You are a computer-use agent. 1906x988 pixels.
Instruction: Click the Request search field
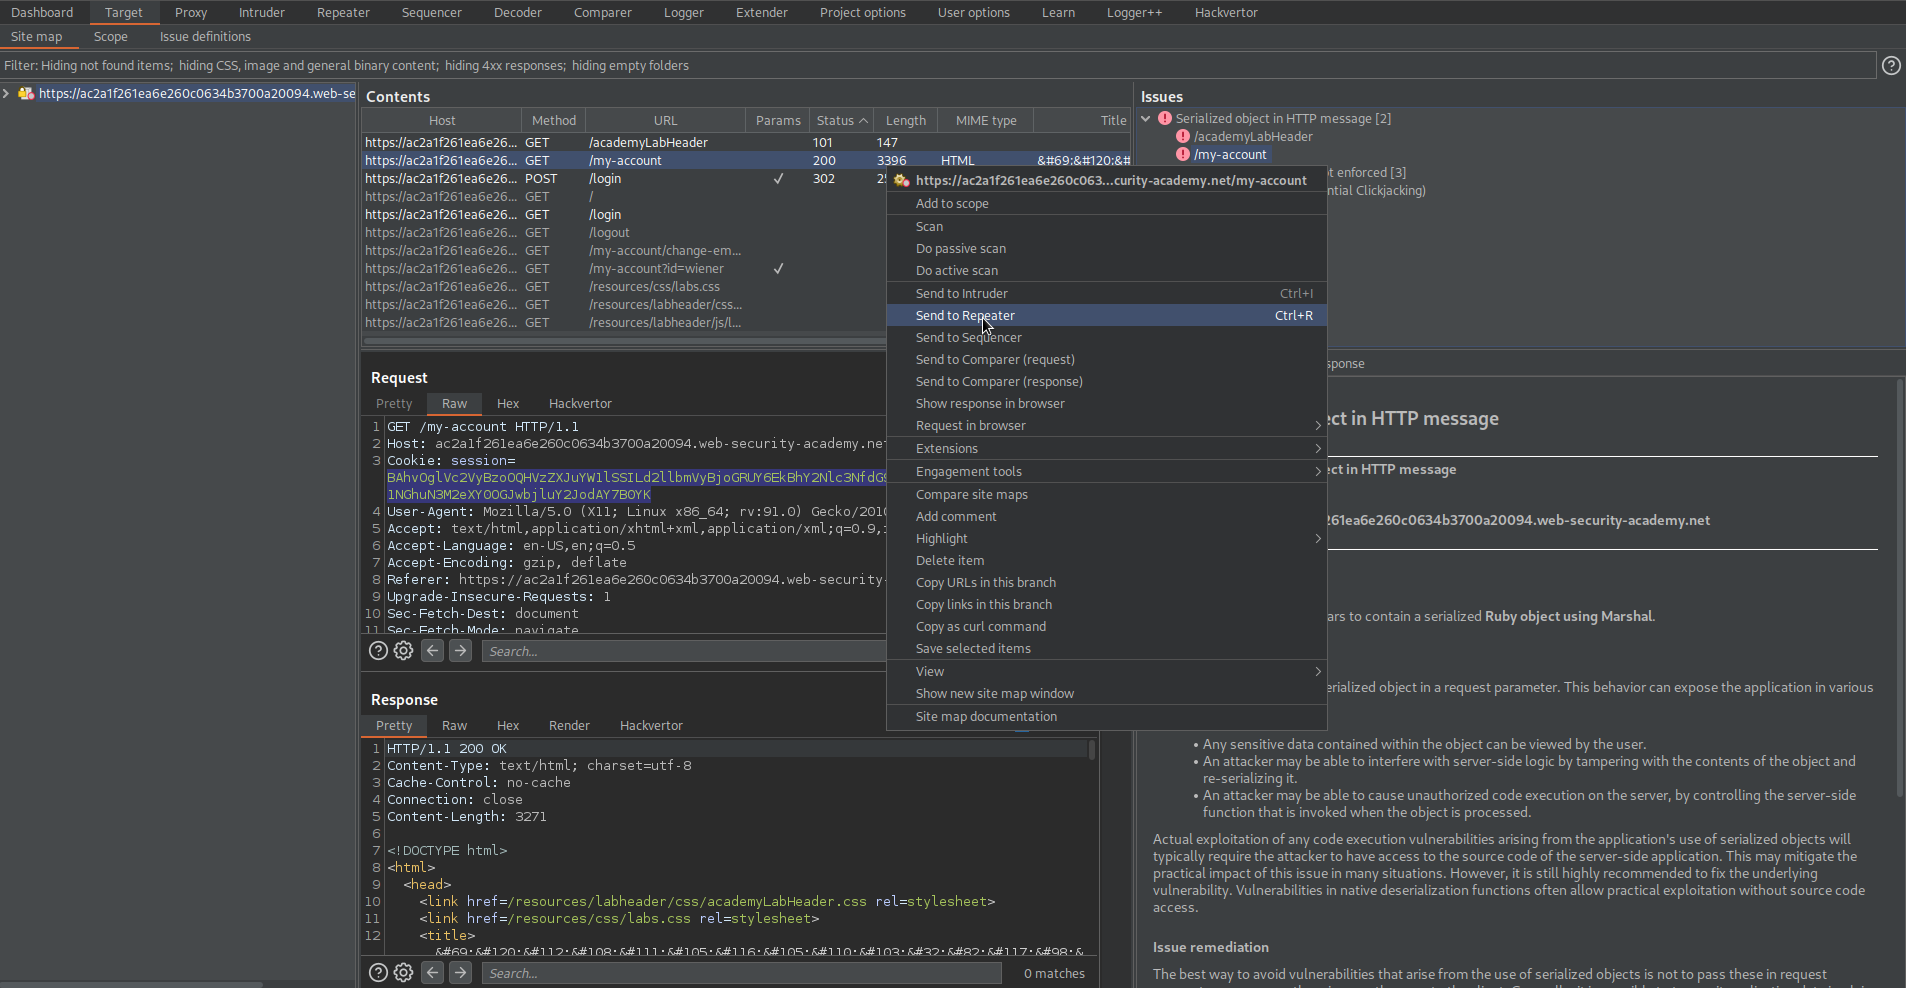[x=684, y=651]
